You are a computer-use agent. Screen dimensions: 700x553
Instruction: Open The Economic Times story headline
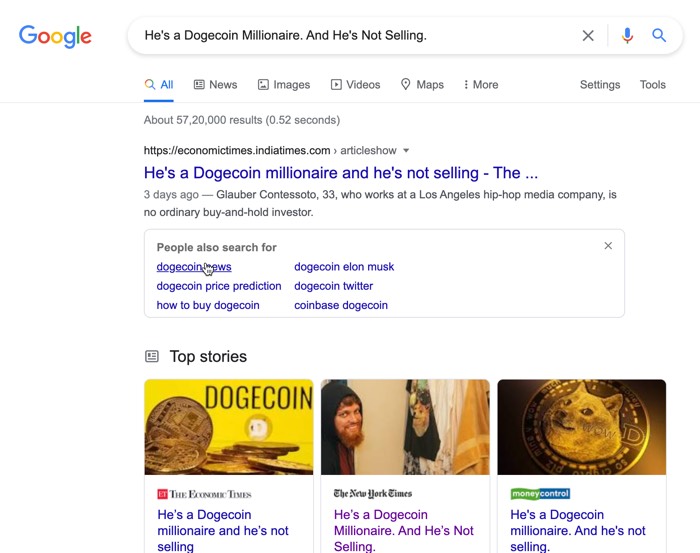pos(223,530)
